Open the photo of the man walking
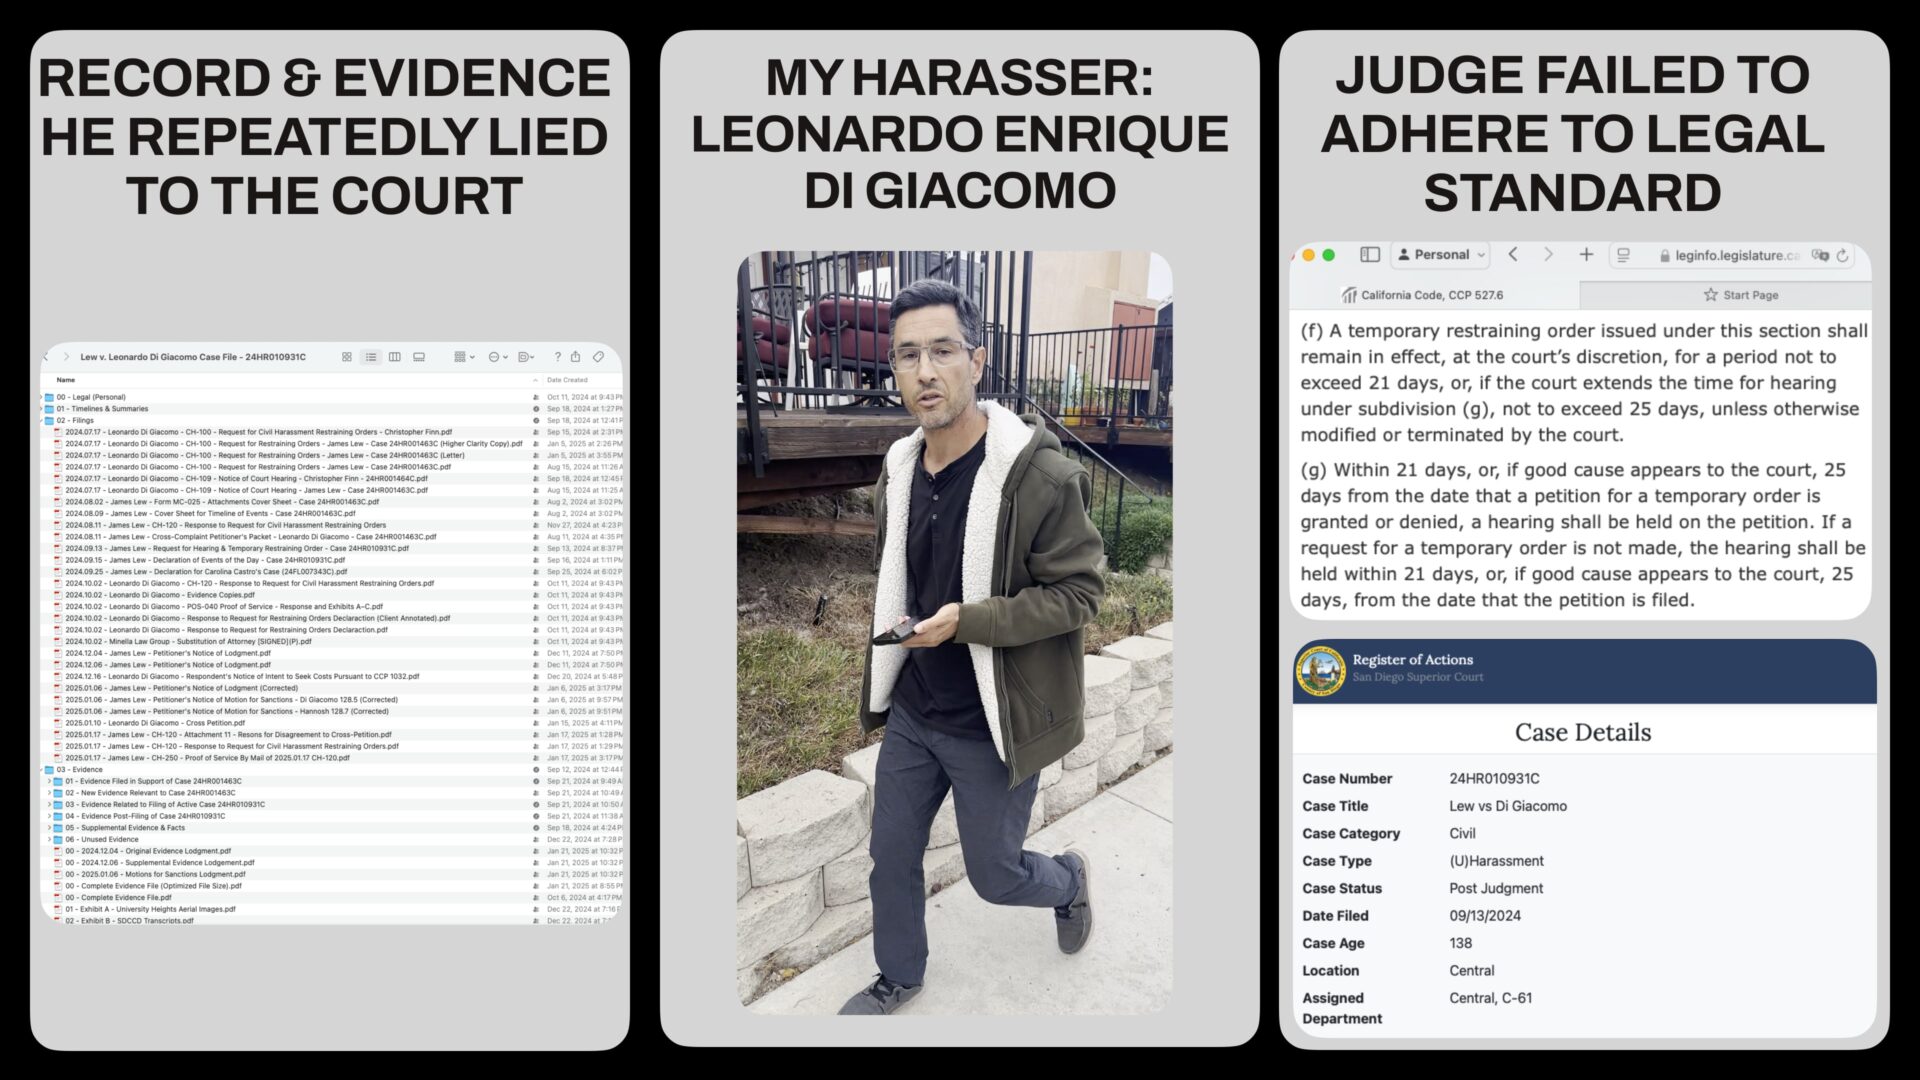1920x1080 pixels. [955, 632]
